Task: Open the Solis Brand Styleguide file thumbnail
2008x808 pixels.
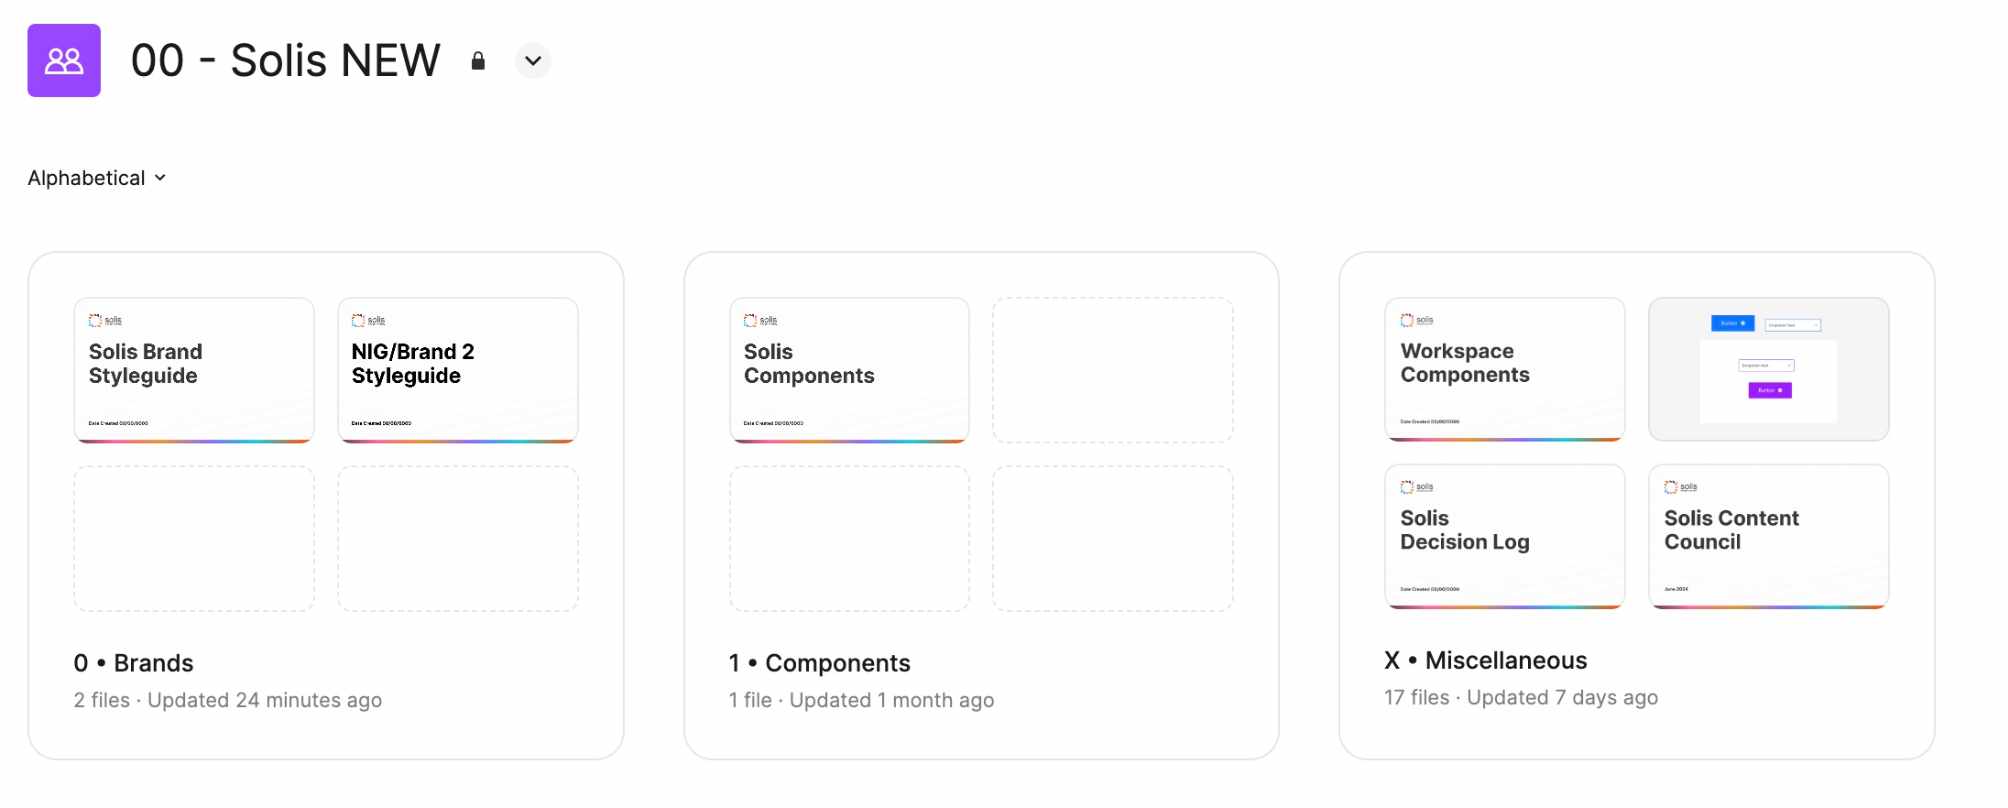Action: (x=194, y=370)
